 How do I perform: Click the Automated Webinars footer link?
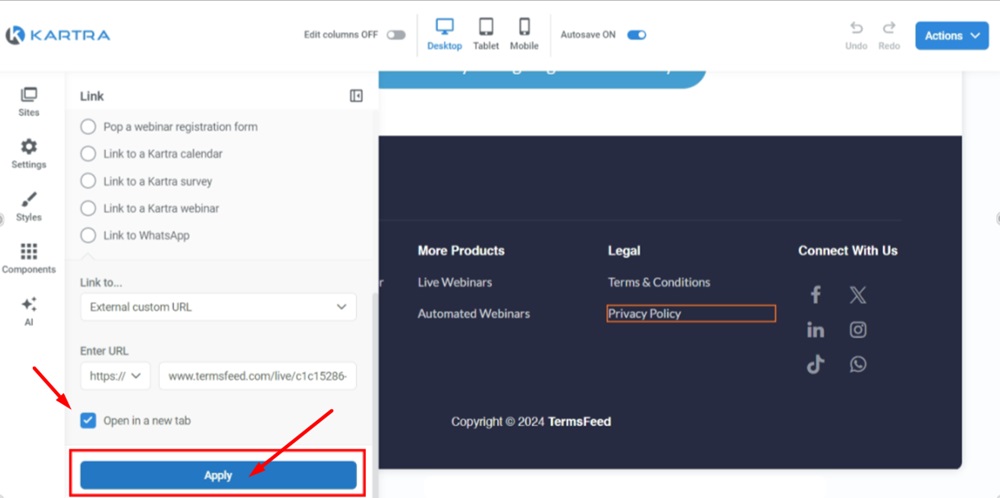(x=474, y=314)
